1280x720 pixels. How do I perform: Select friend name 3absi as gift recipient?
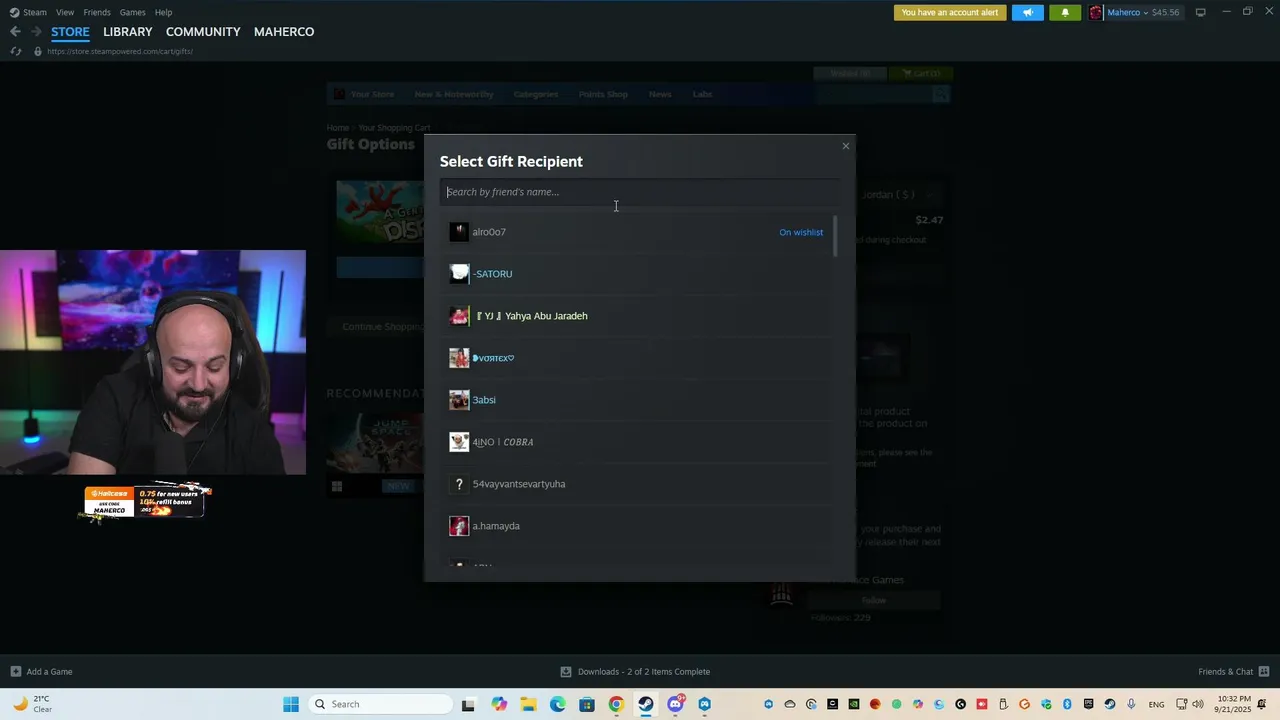(484, 400)
